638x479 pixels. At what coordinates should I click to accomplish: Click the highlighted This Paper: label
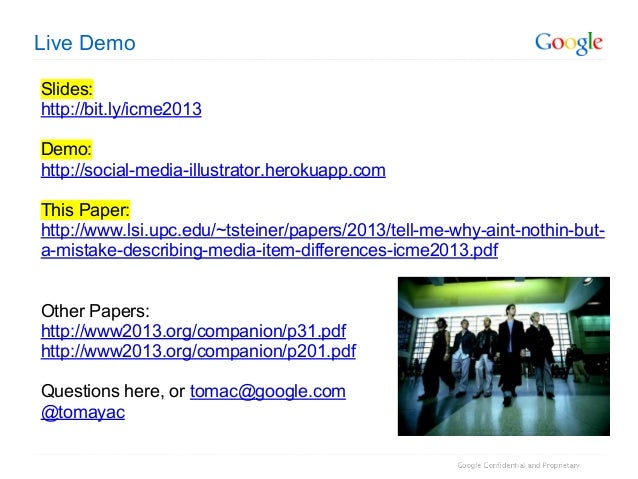click(x=85, y=210)
